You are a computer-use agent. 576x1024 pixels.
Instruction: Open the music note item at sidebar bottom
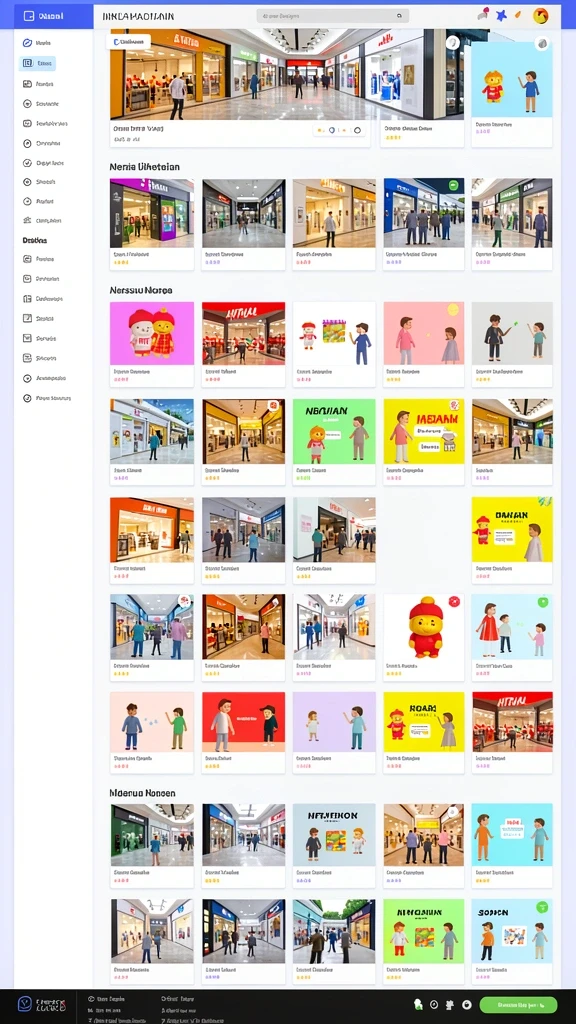[x=46, y=398]
